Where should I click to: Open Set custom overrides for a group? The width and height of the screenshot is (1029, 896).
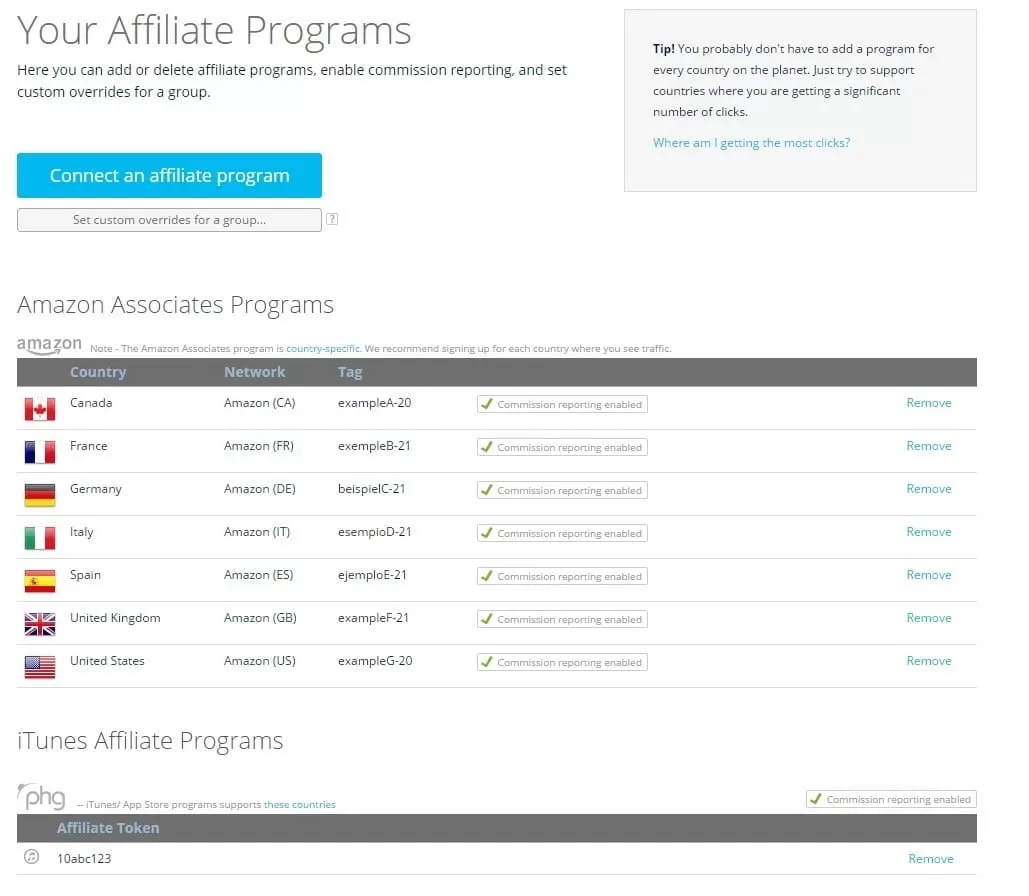[x=169, y=220]
